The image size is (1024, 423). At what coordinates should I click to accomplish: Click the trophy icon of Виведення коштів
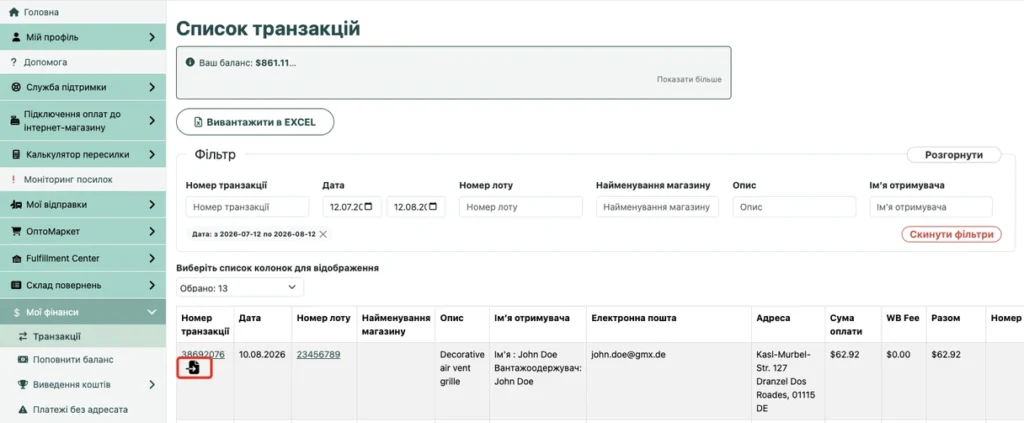pos(23,384)
